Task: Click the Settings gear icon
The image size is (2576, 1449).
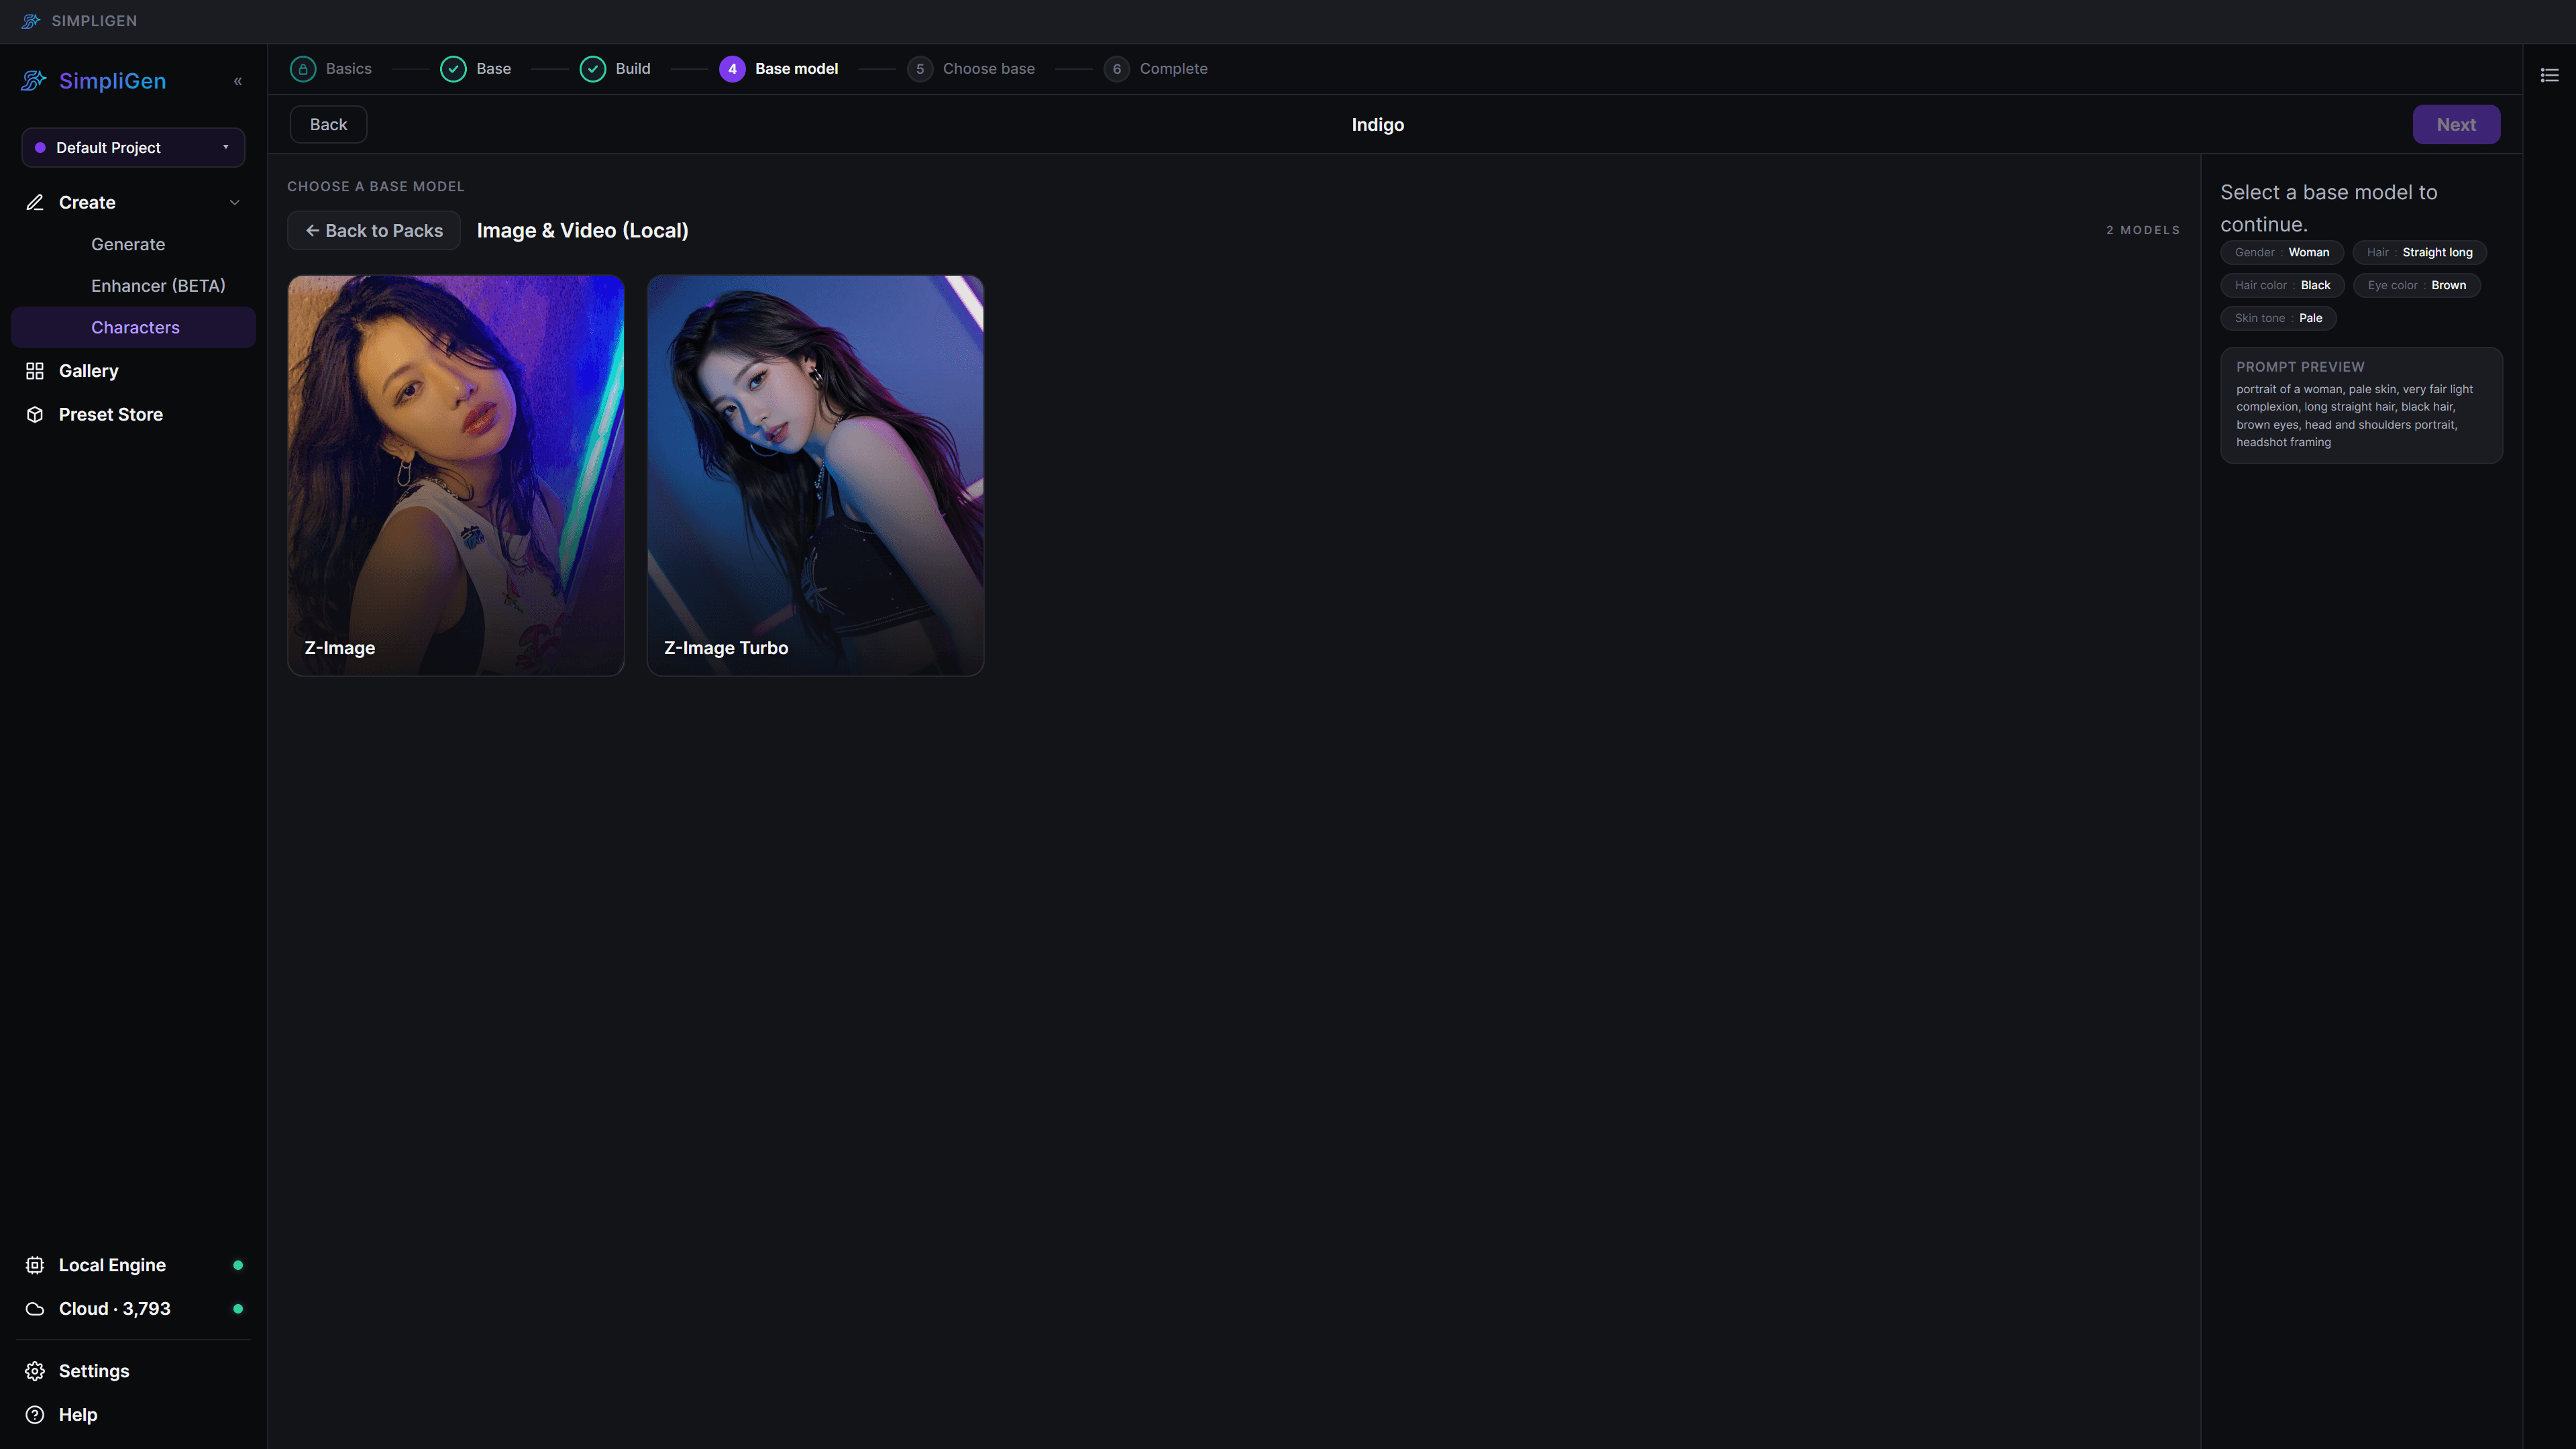Action: (x=35, y=1371)
